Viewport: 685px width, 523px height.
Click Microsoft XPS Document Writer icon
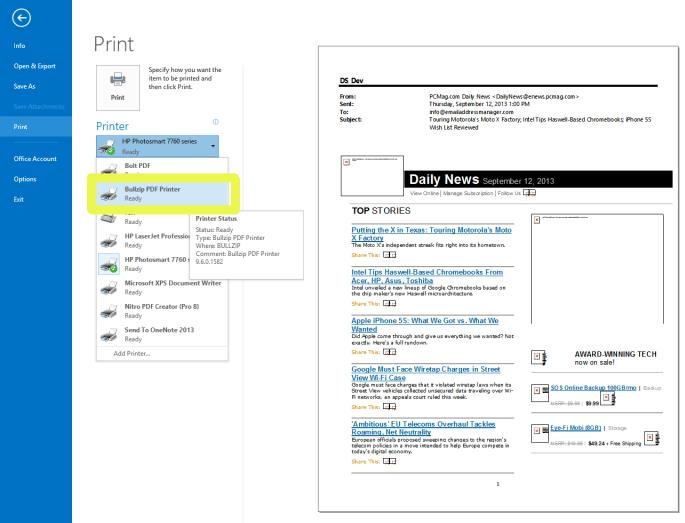(x=109, y=288)
